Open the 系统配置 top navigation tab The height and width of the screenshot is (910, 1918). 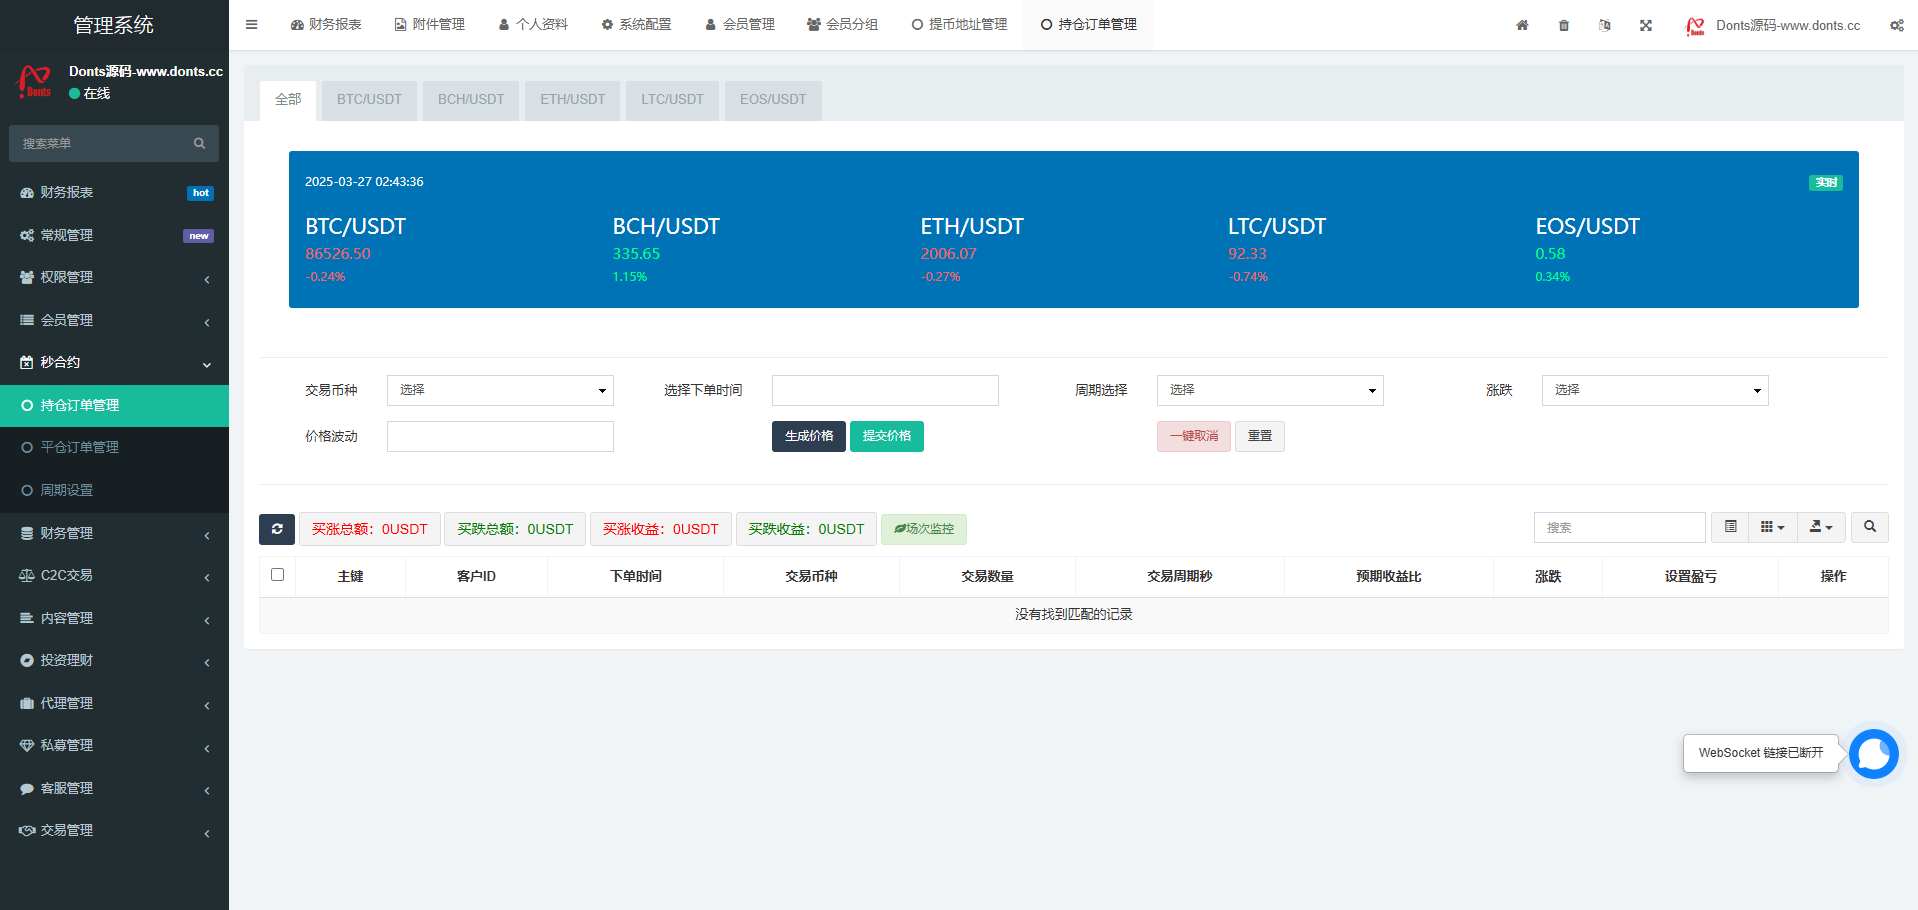pos(636,25)
